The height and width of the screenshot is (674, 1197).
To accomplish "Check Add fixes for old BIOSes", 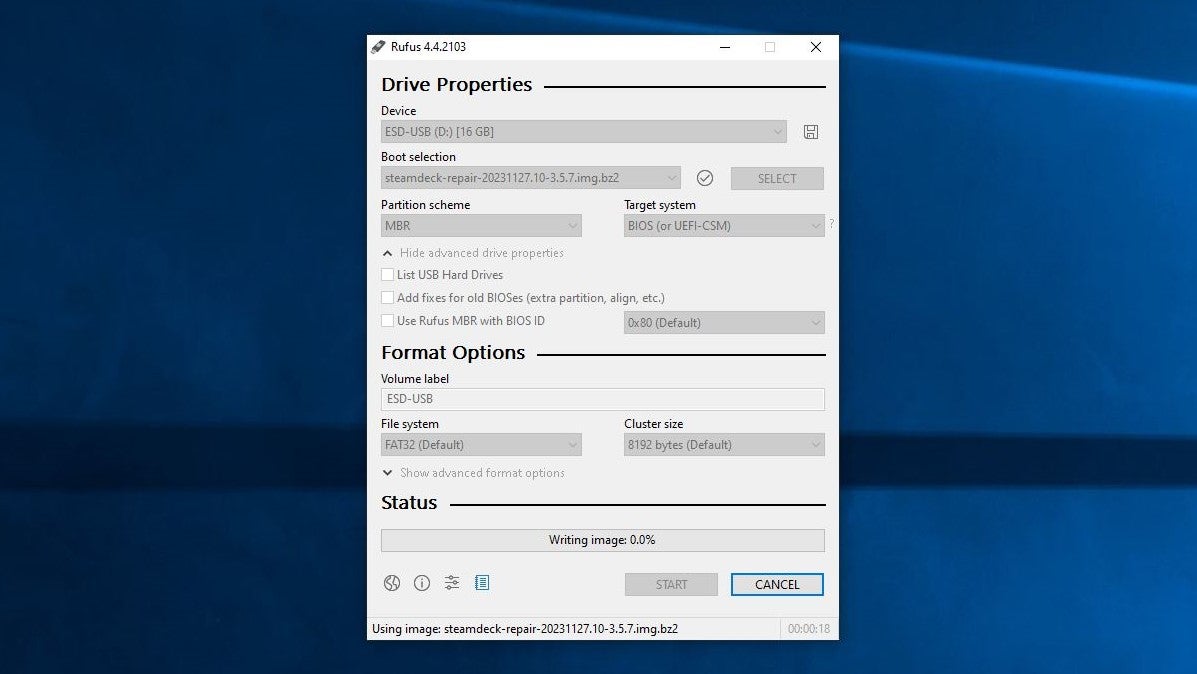I will coord(388,297).
